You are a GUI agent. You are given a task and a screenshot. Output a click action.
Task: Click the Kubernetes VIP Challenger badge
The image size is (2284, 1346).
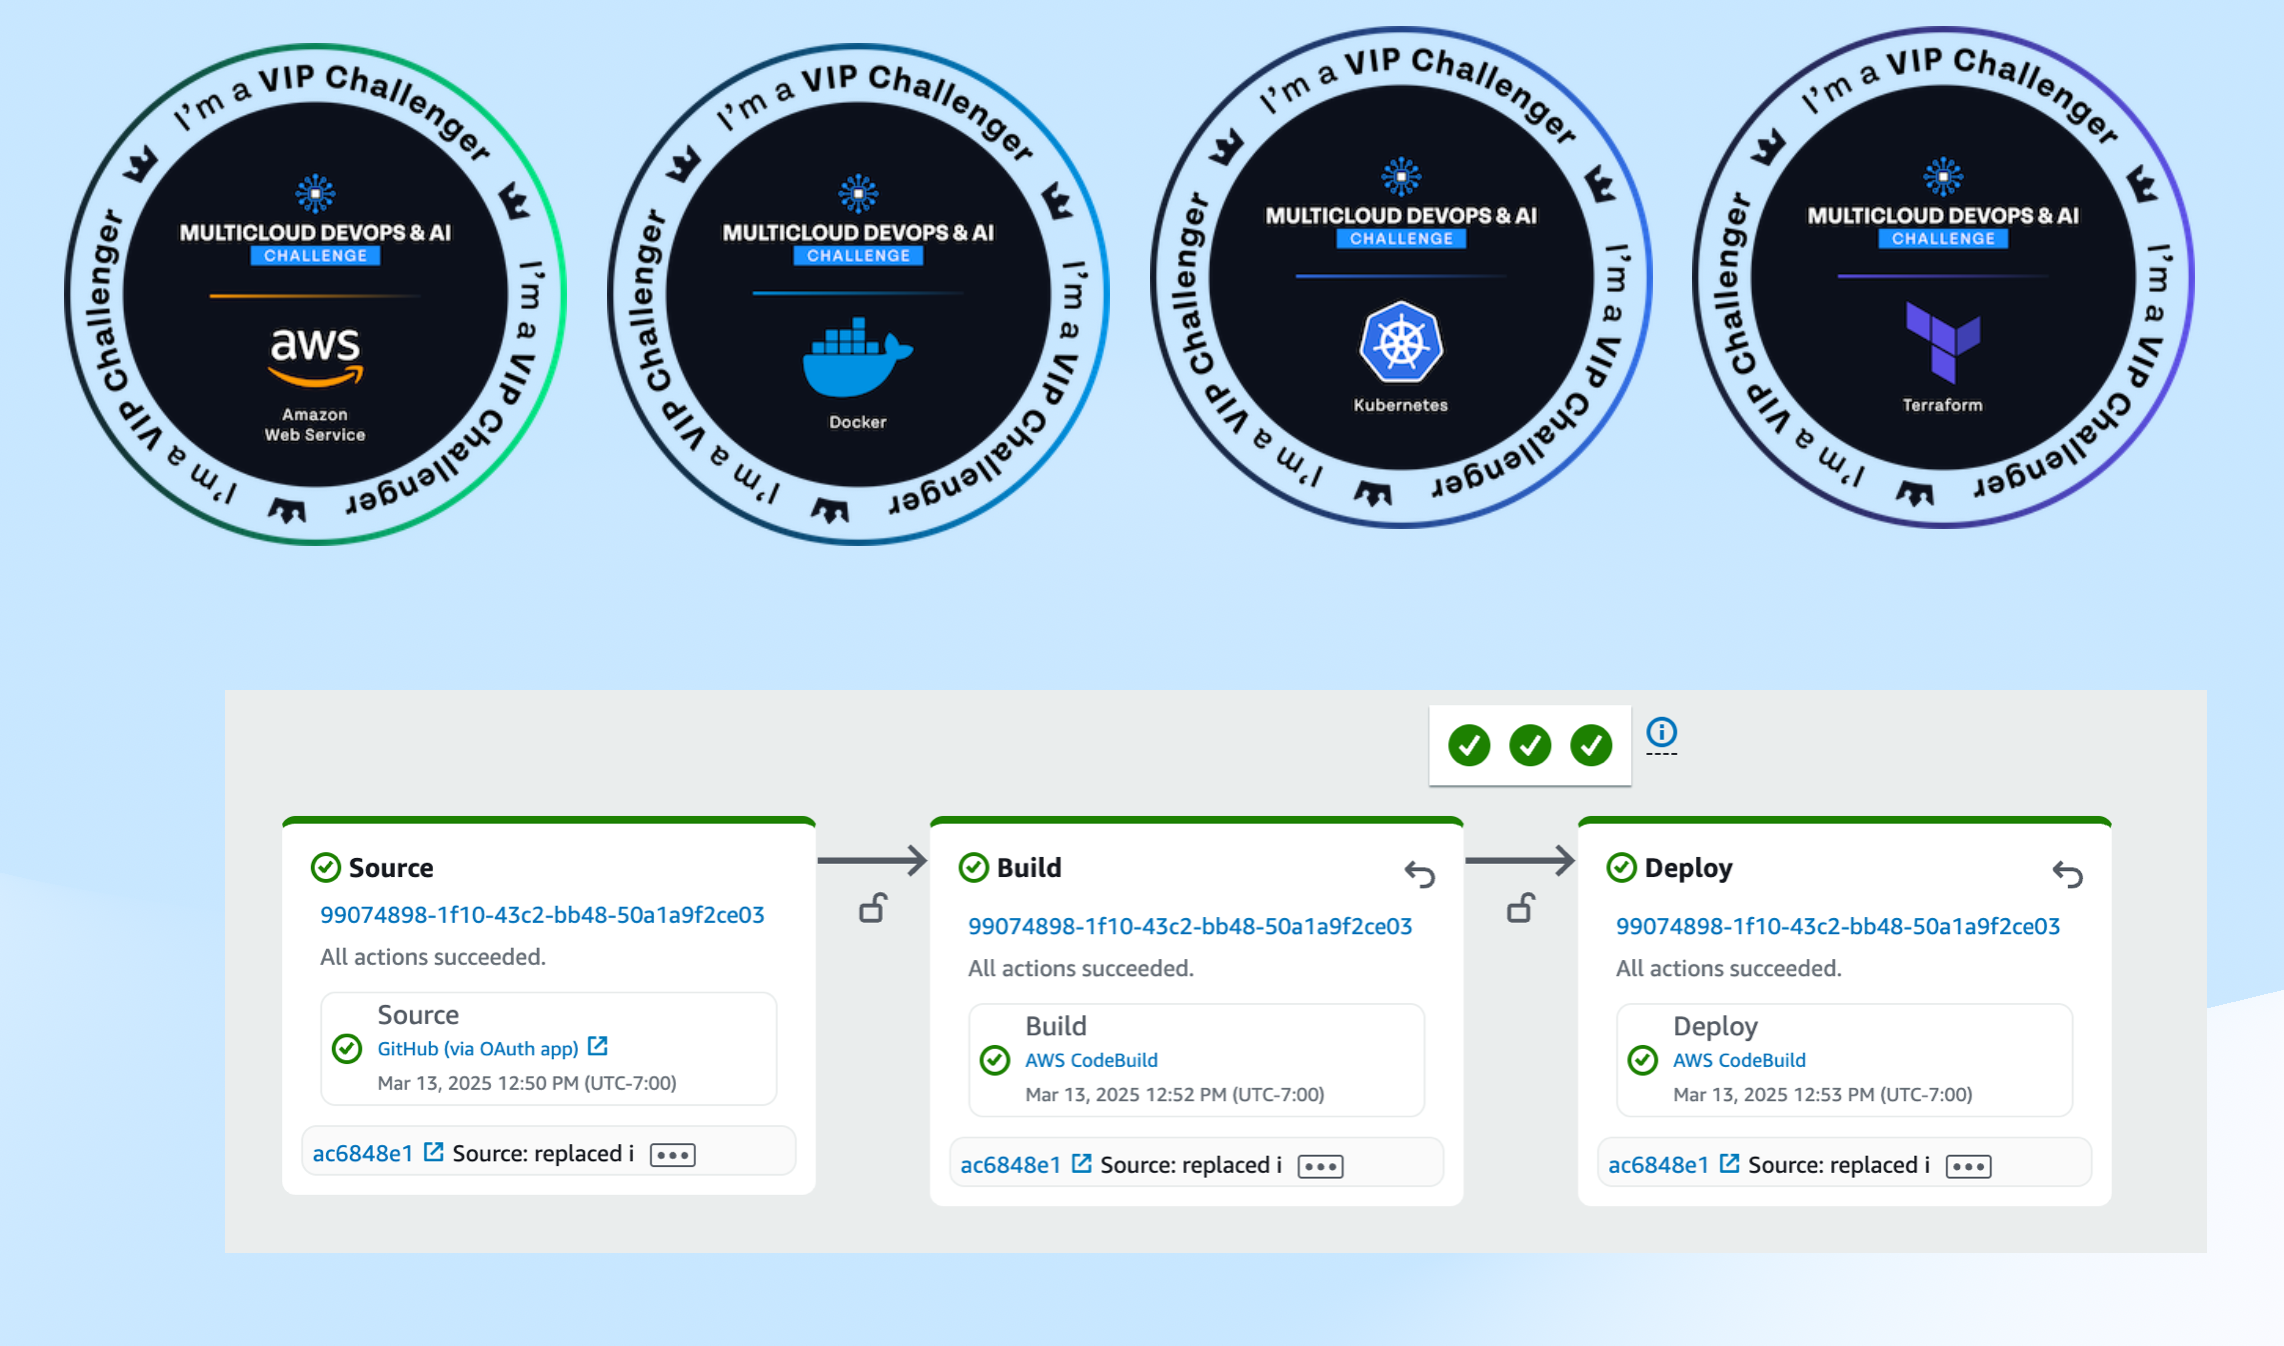(1401, 277)
